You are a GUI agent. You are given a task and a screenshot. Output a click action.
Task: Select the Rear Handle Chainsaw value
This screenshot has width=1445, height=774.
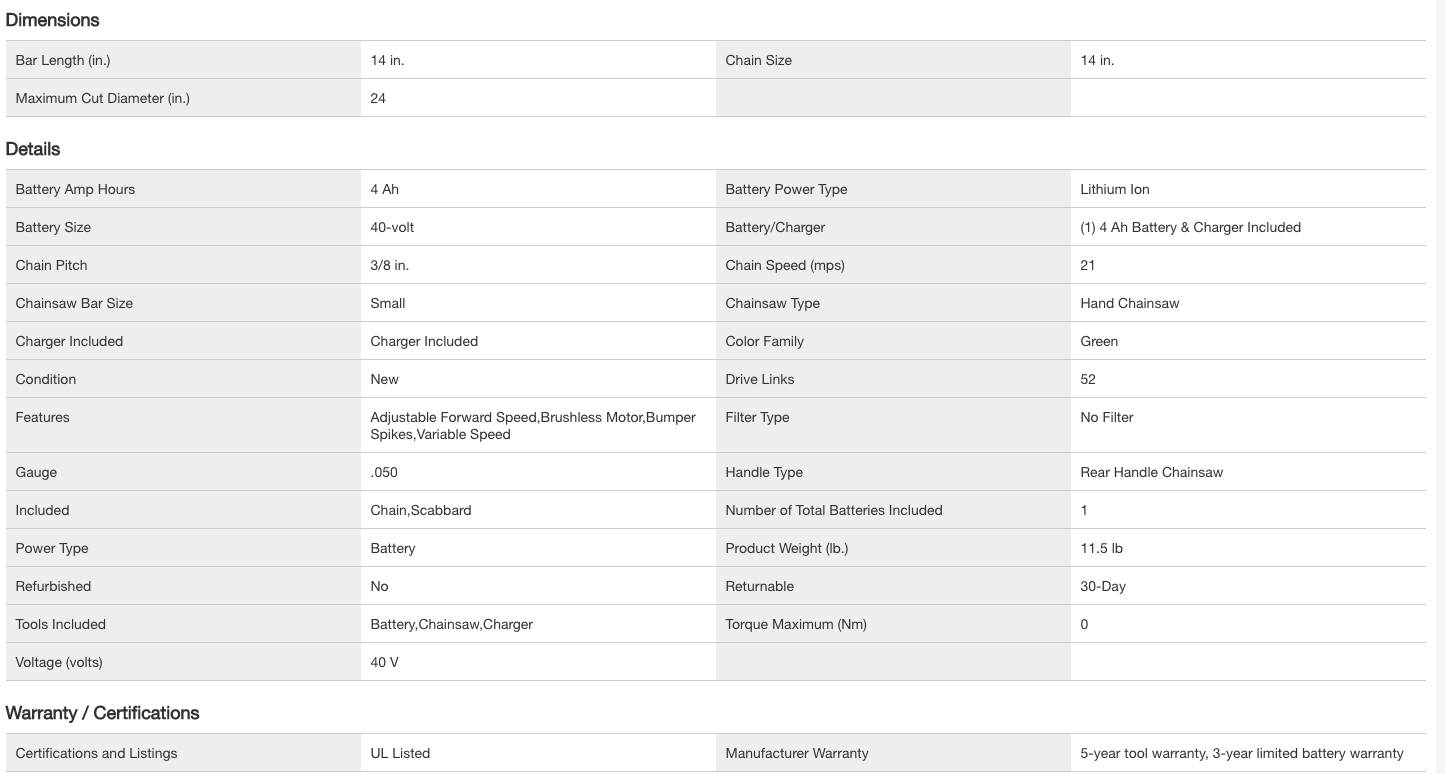(x=1151, y=472)
